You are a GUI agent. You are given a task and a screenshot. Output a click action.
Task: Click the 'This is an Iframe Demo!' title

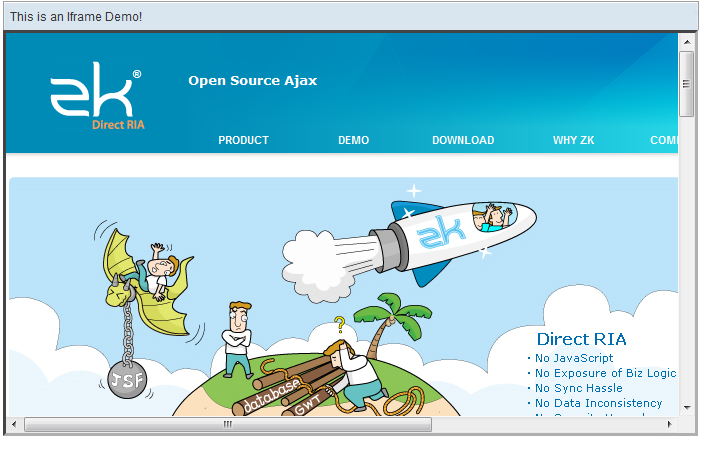[x=76, y=17]
